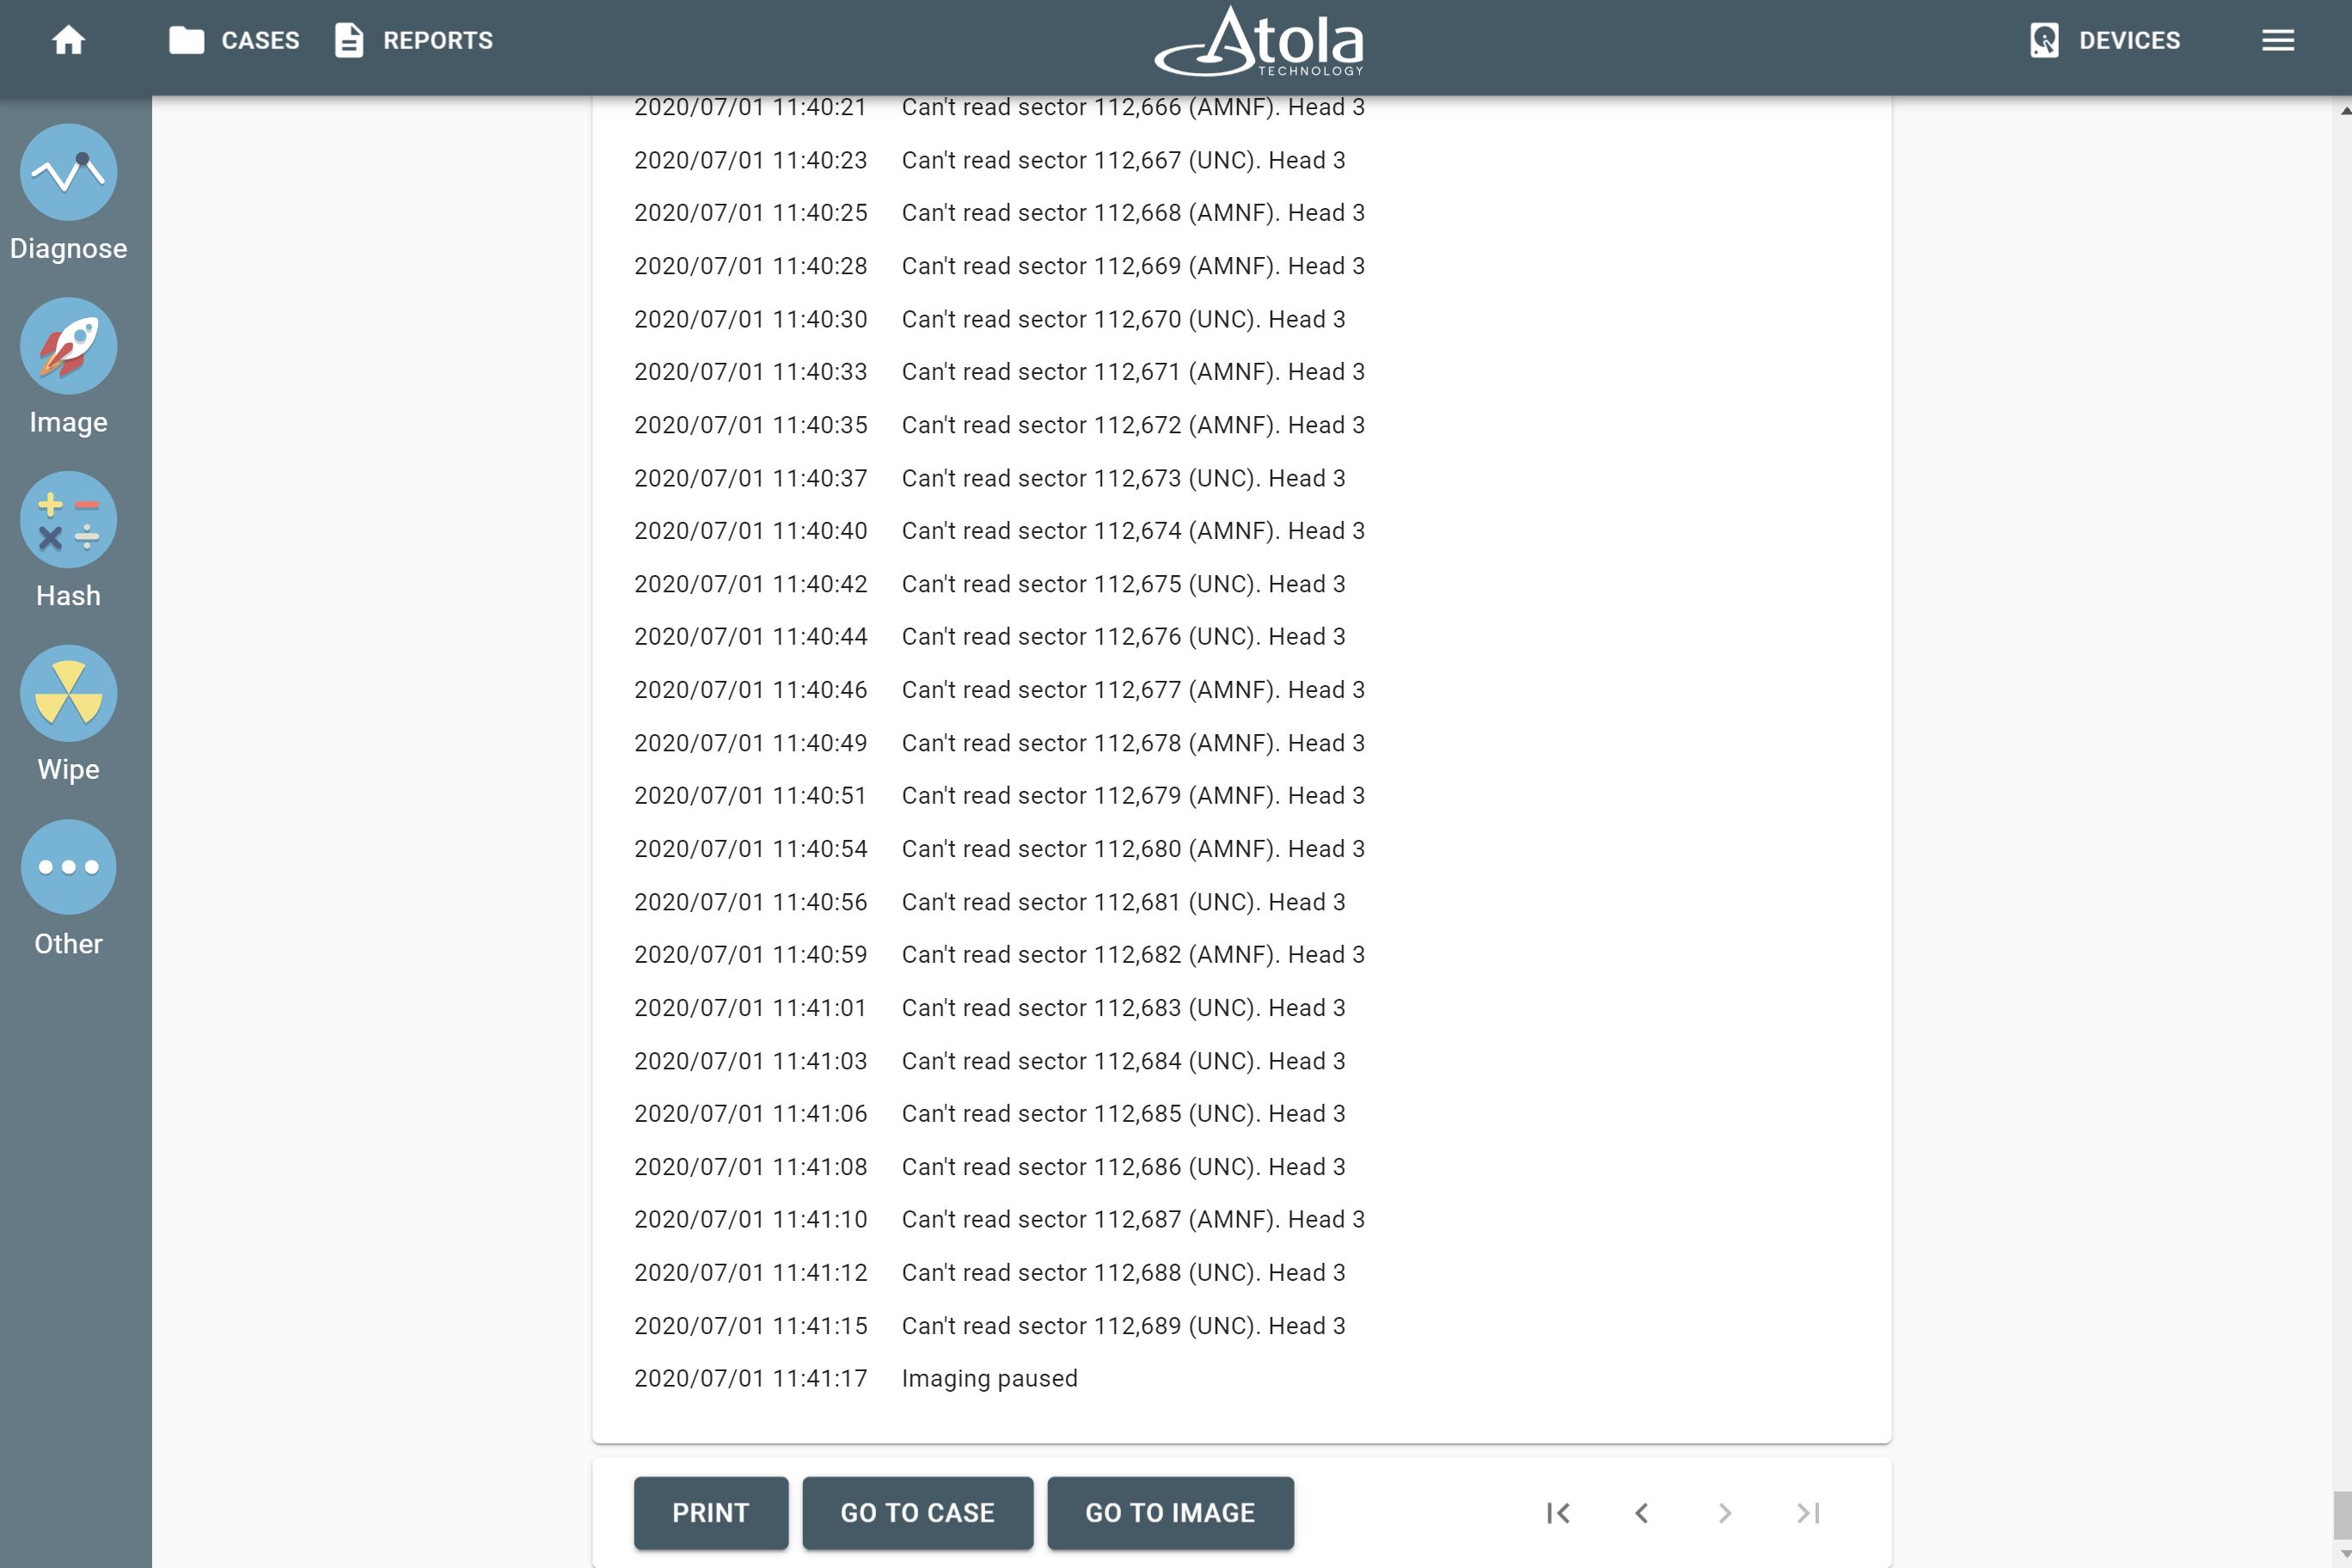The width and height of the screenshot is (2352, 1568).
Task: Click the scroll up arrow
Action: pyautogui.click(x=2344, y=111)
